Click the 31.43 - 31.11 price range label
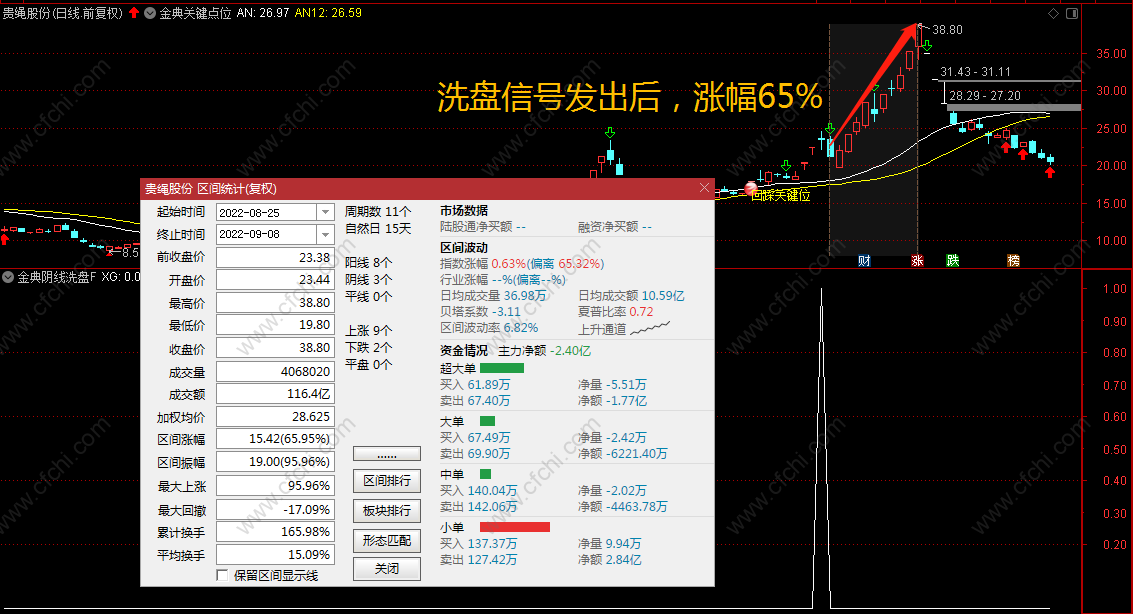The image size is (1133, 614). click(975, 72)
